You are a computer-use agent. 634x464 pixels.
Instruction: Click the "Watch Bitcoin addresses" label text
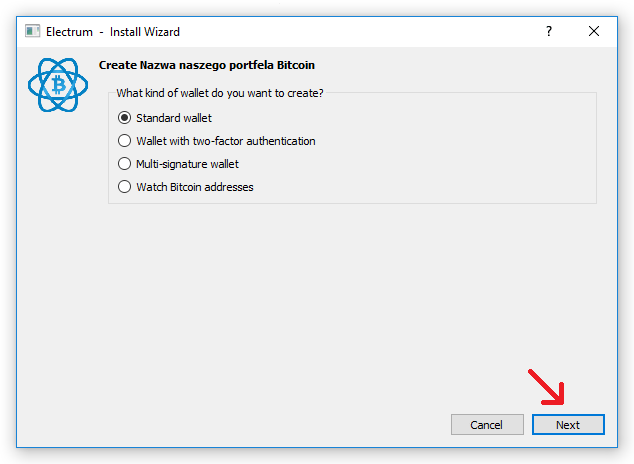195,187
